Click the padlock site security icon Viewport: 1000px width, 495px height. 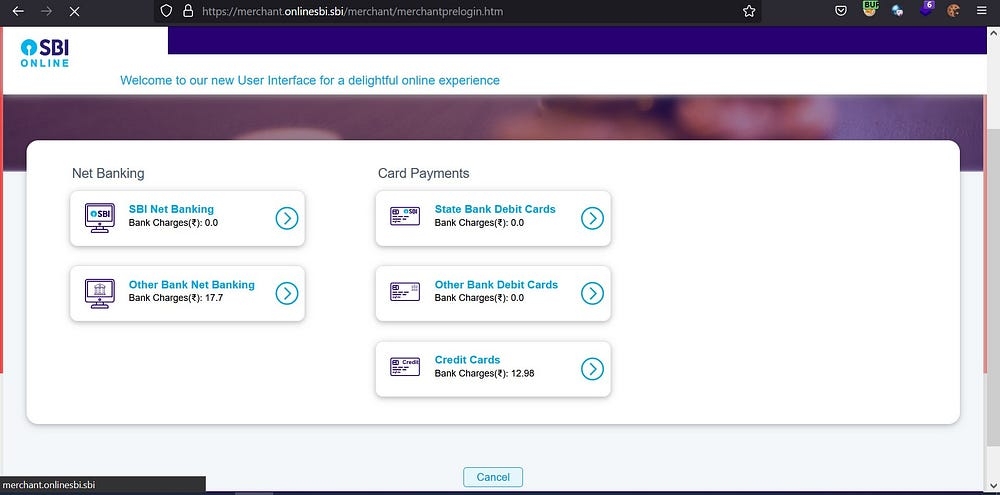click(x=187, y=11)
